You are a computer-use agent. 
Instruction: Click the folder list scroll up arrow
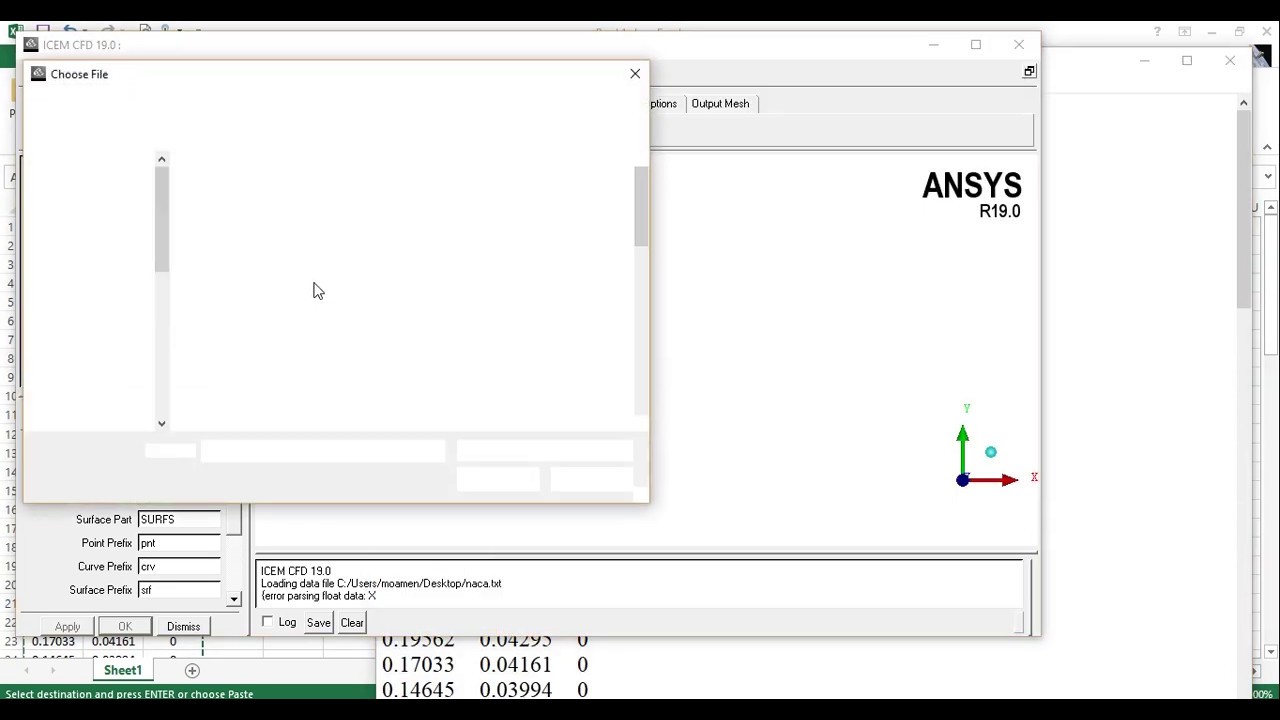click(x=161, y=159)
